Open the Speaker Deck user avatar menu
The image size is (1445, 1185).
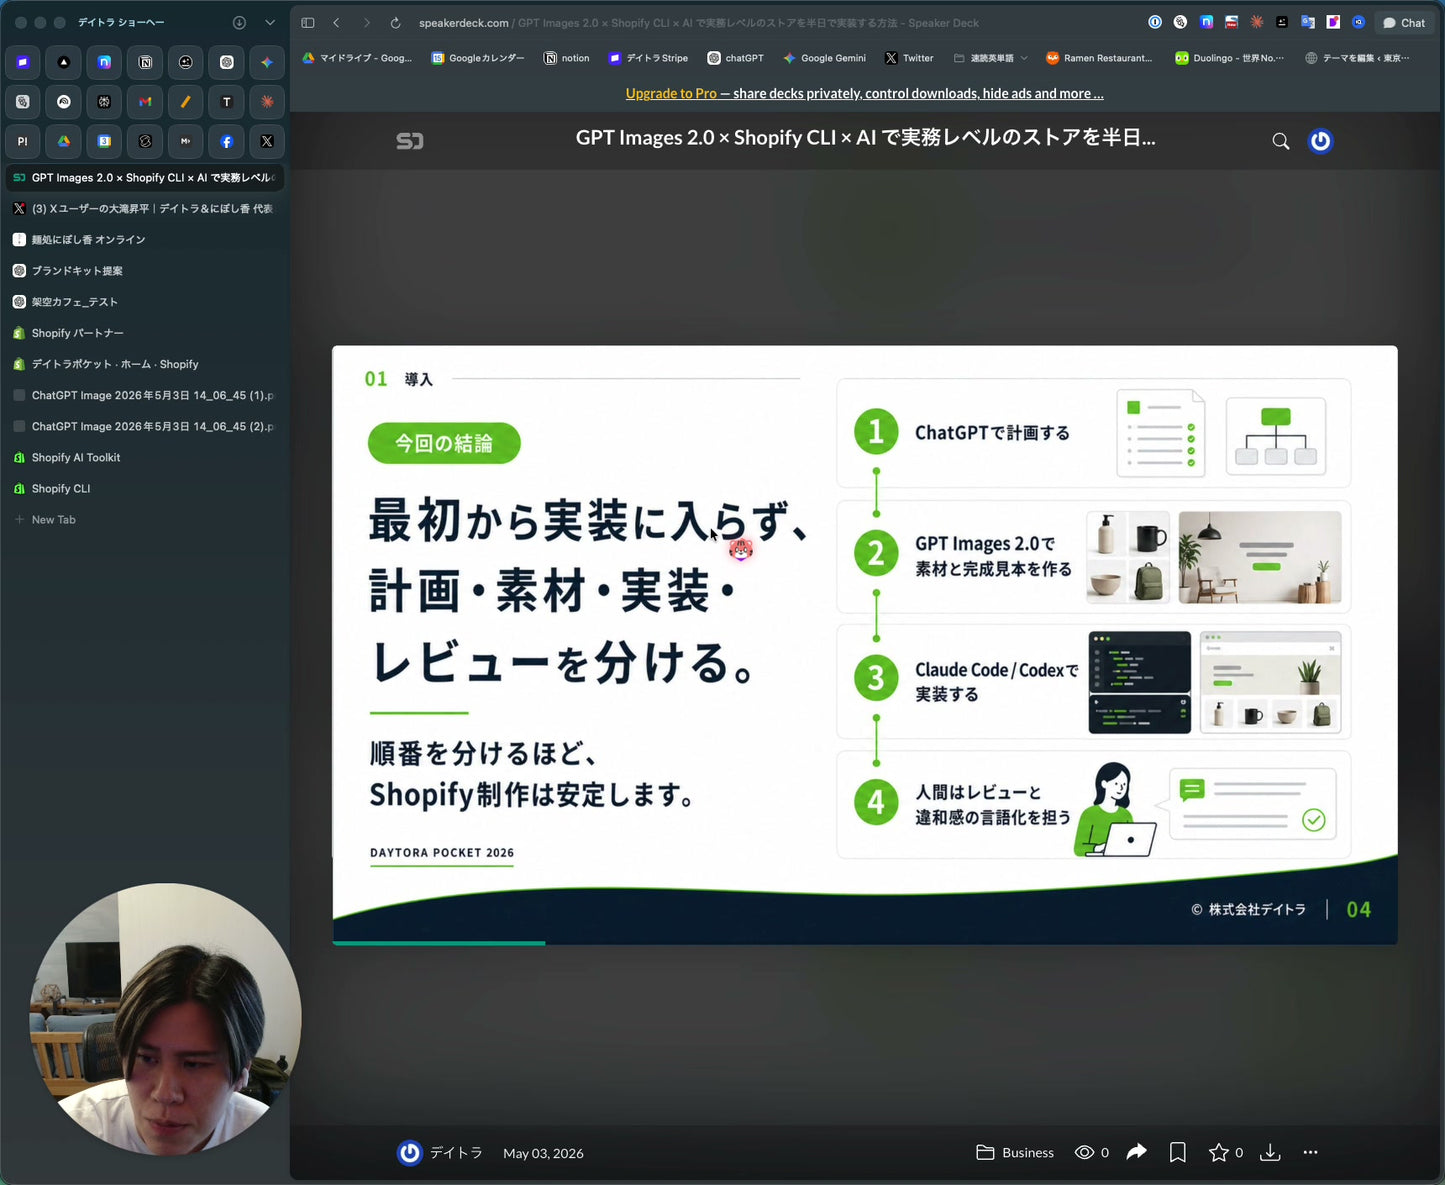point(1321,141)
